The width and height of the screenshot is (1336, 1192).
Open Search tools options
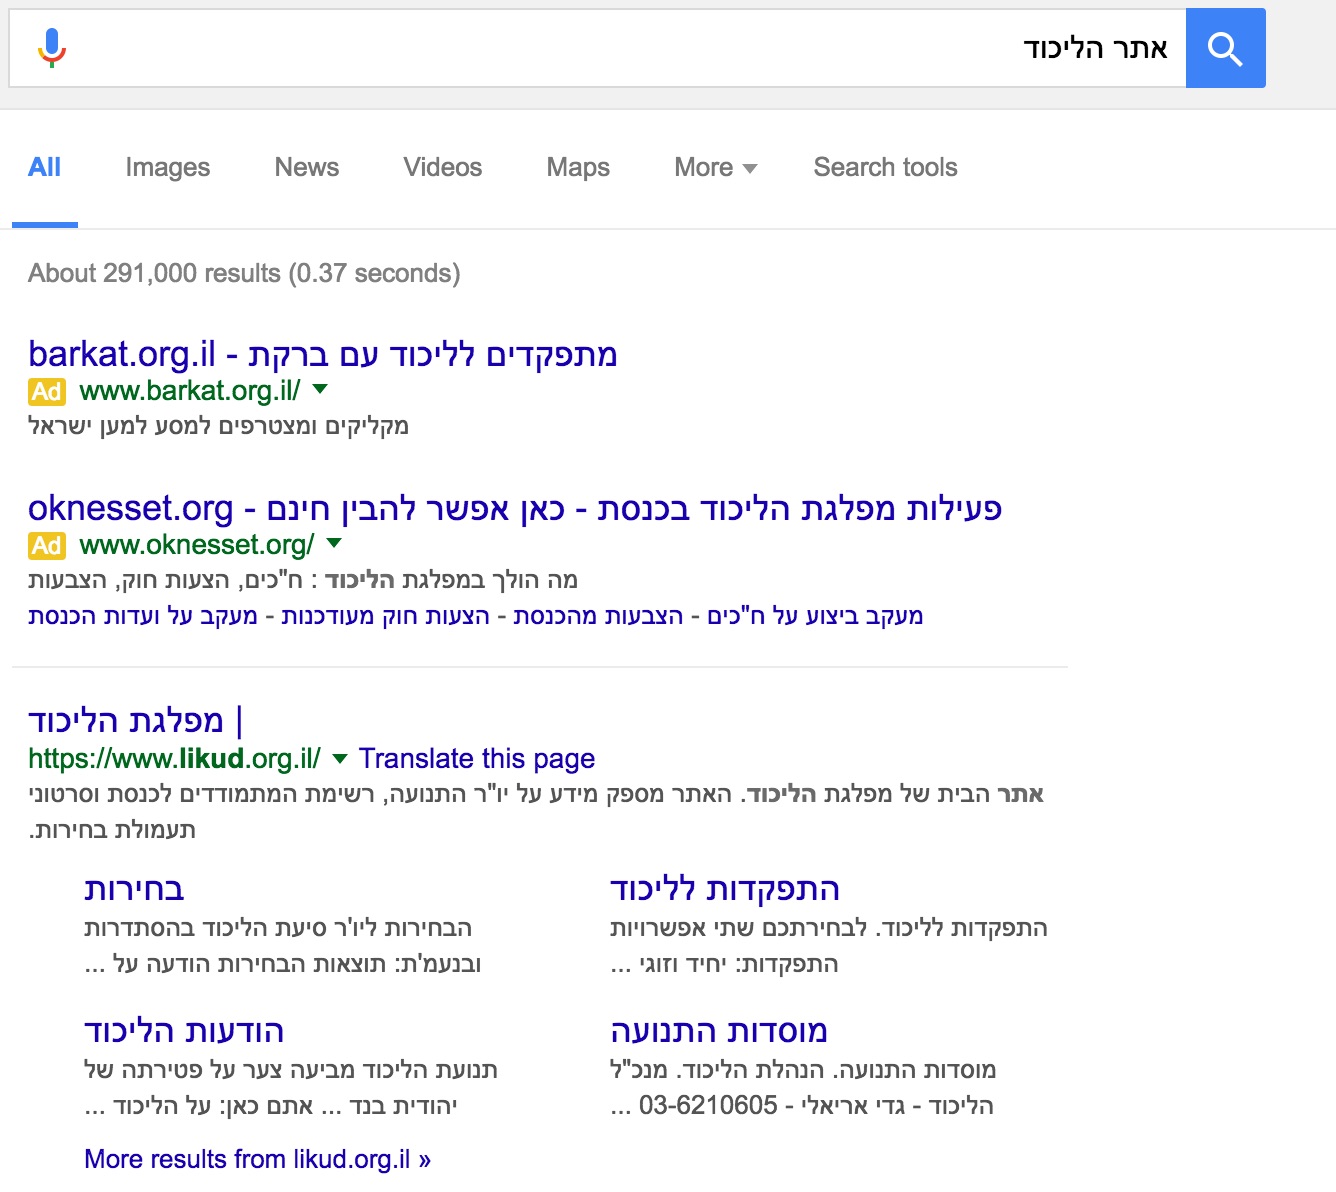[x=885, y=168]
